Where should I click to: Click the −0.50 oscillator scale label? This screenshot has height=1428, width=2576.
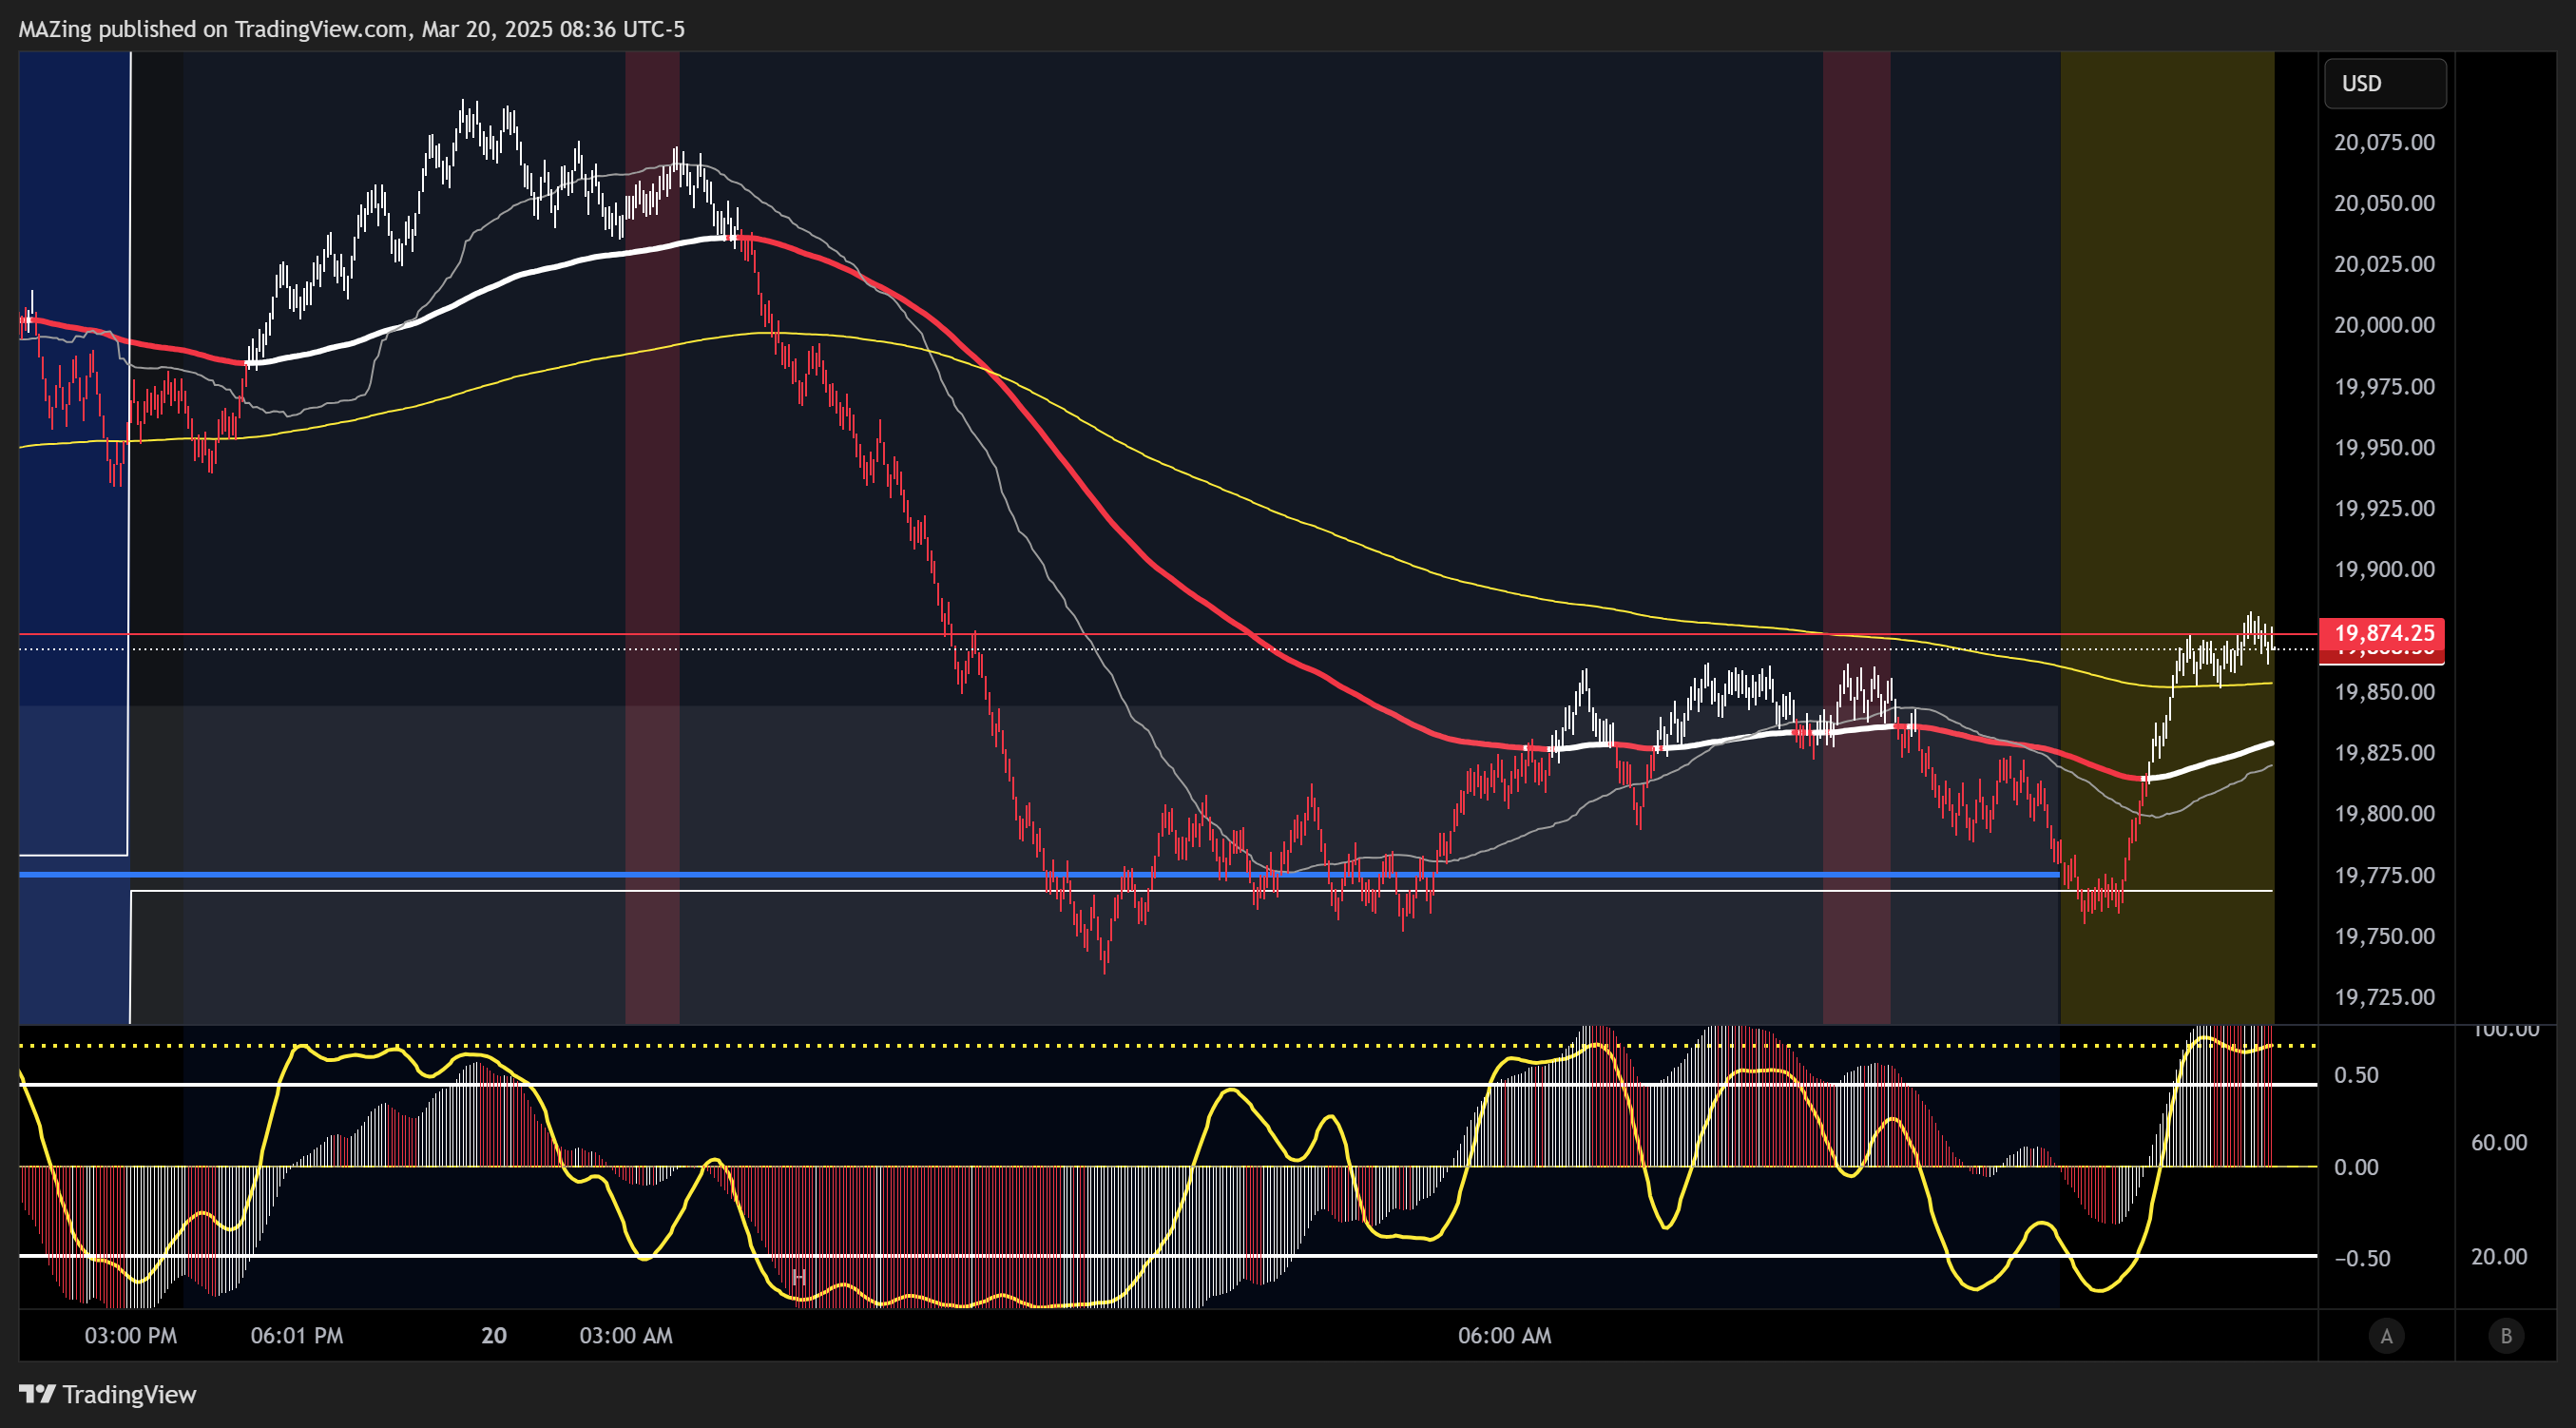[2362, 1259]
